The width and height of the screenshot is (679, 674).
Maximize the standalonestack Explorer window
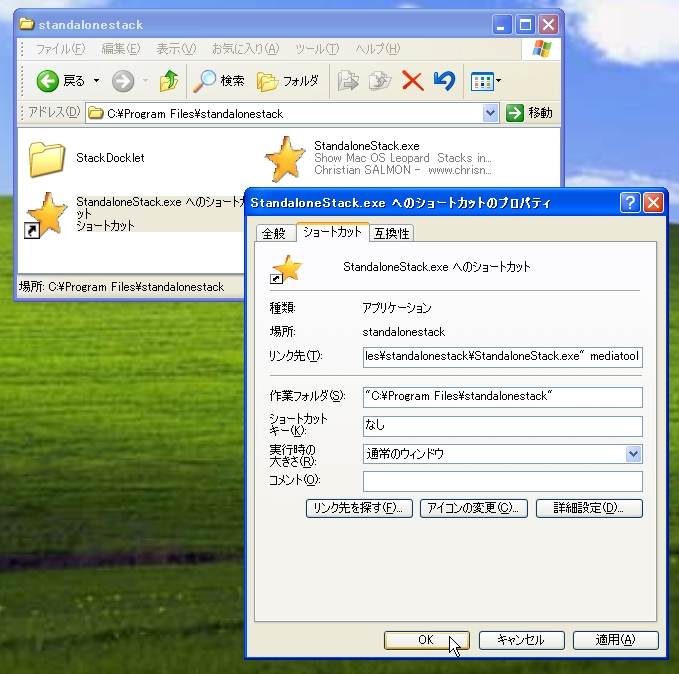click(x=525, y=24)
